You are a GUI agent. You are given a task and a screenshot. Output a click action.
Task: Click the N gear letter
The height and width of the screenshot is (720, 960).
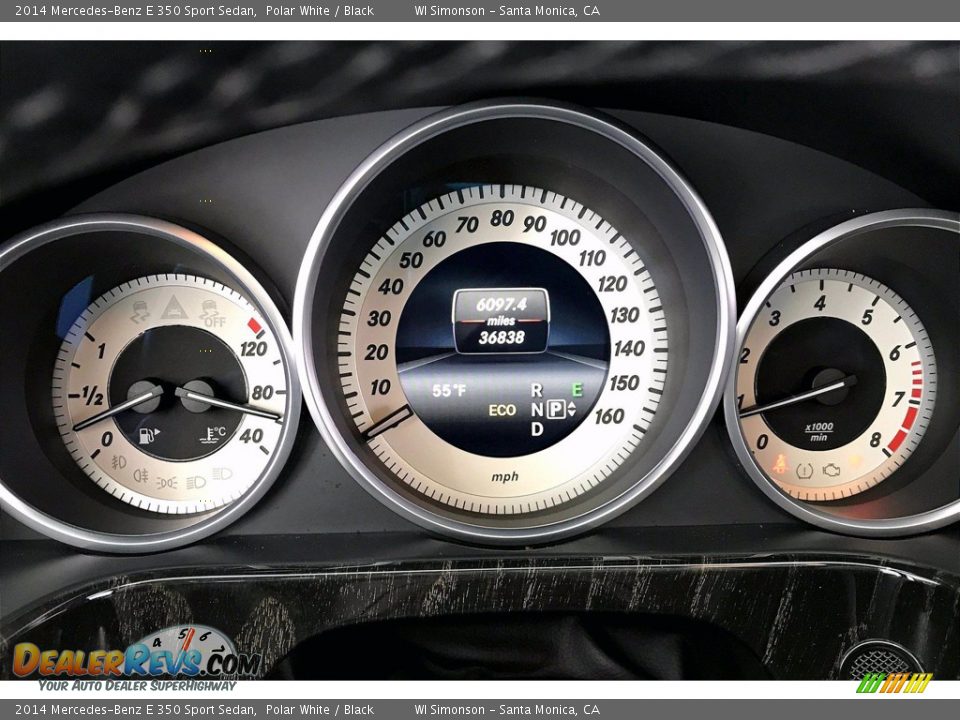click(536, 409)
